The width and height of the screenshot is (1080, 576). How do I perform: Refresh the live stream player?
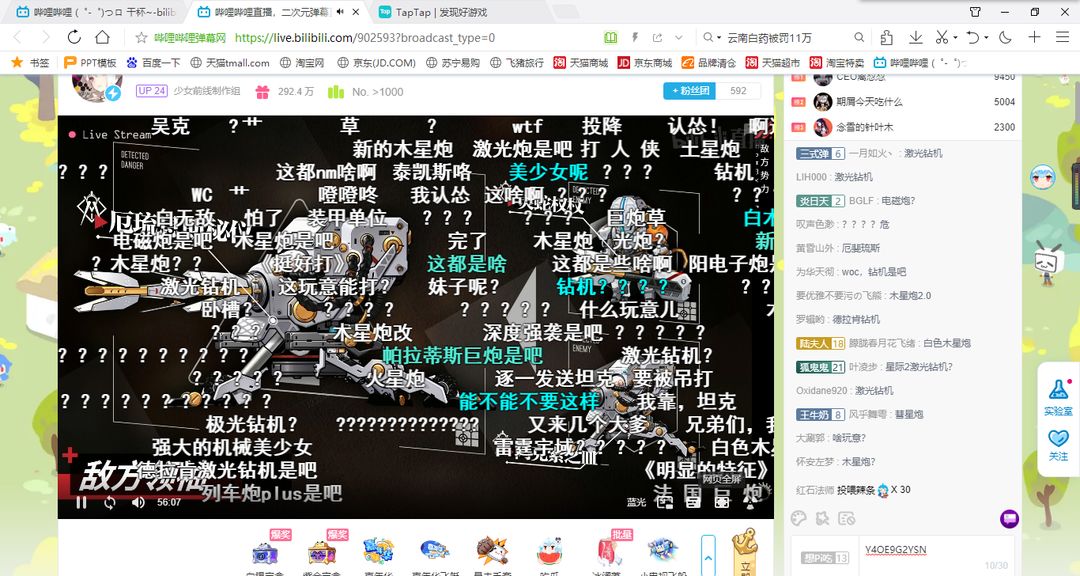(110, 502)
